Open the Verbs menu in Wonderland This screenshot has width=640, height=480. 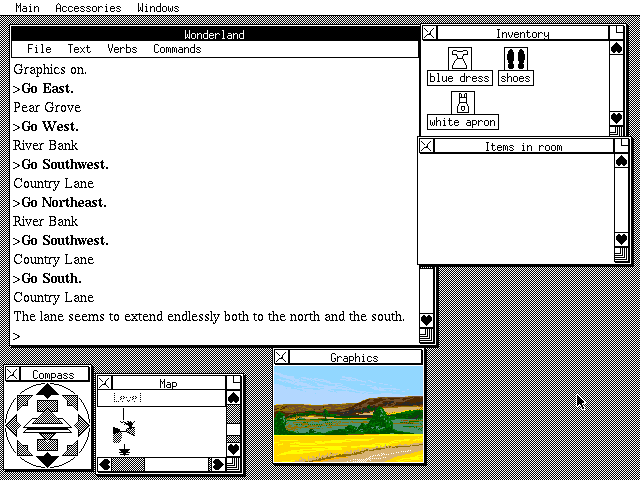(x=122, y=49)
